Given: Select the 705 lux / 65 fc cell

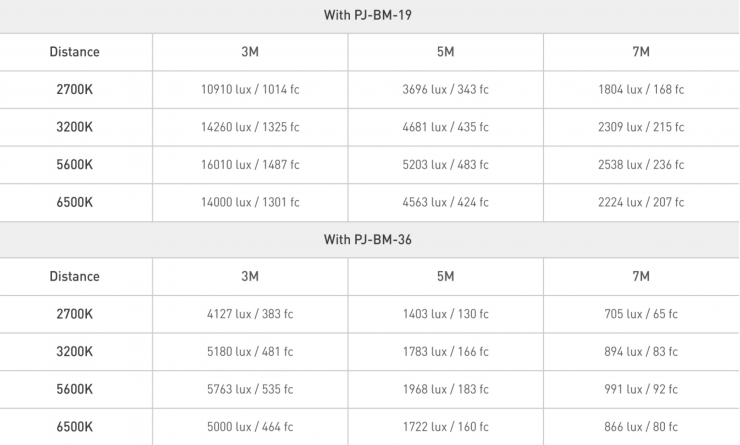Looking at the screenshot, I should coord(641,314).
